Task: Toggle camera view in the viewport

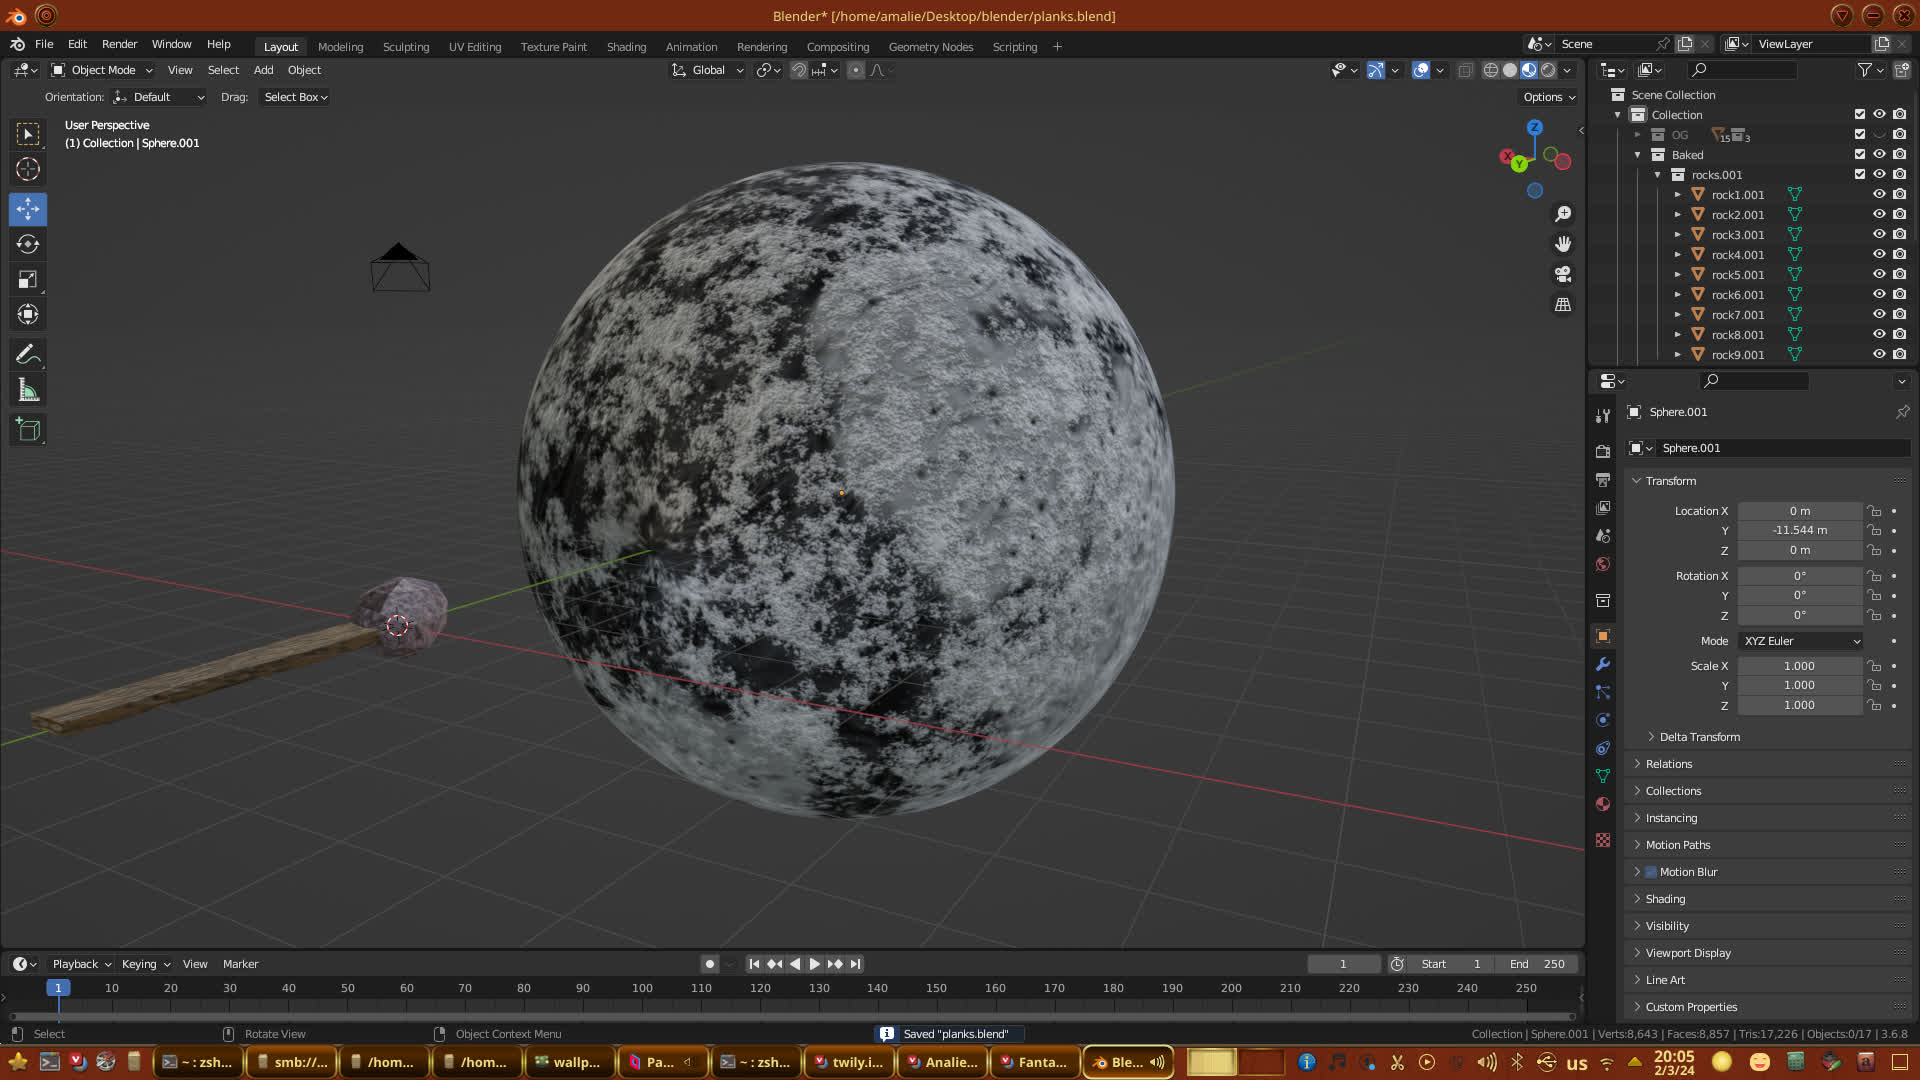Action: click(1563, 274)
